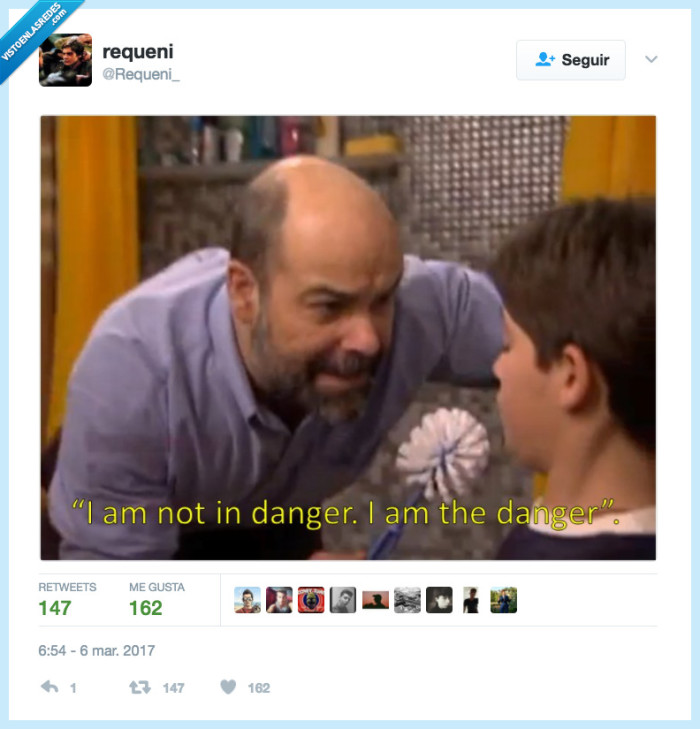The image size is (700, 729).
Task: Click the first liker avatar with sunglasses
Action: pyautogui.click(x=247, y=600)
